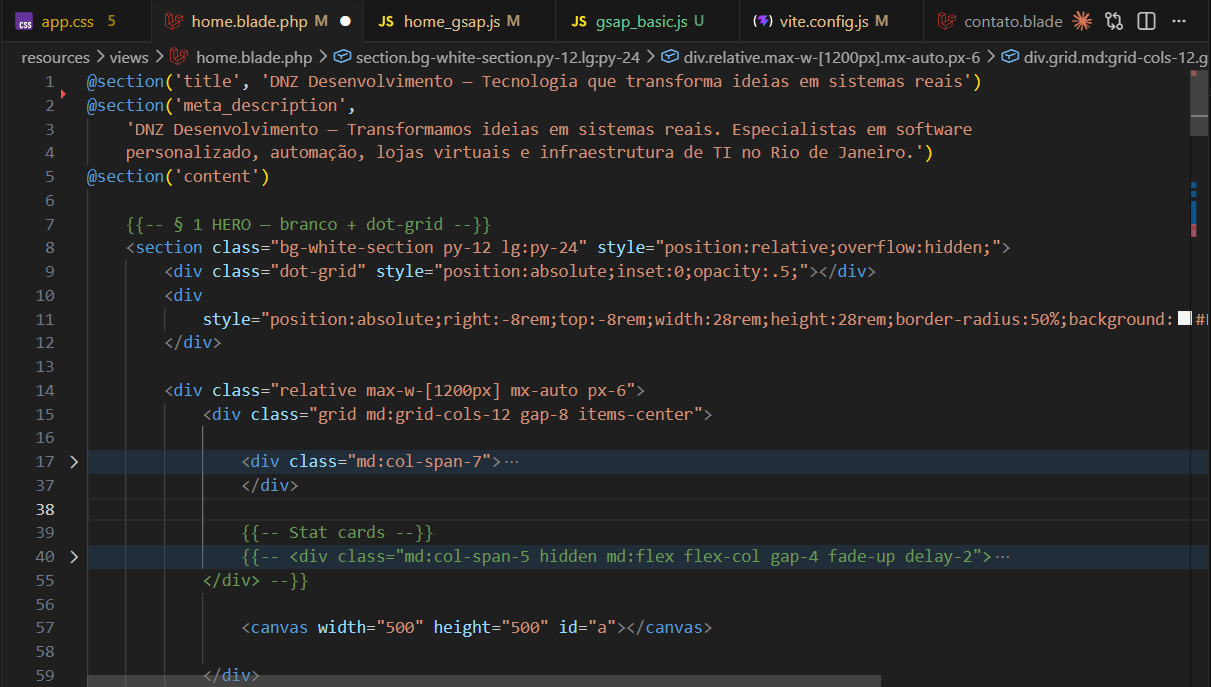Click the resources breadcrumb folder

[55, 57]
